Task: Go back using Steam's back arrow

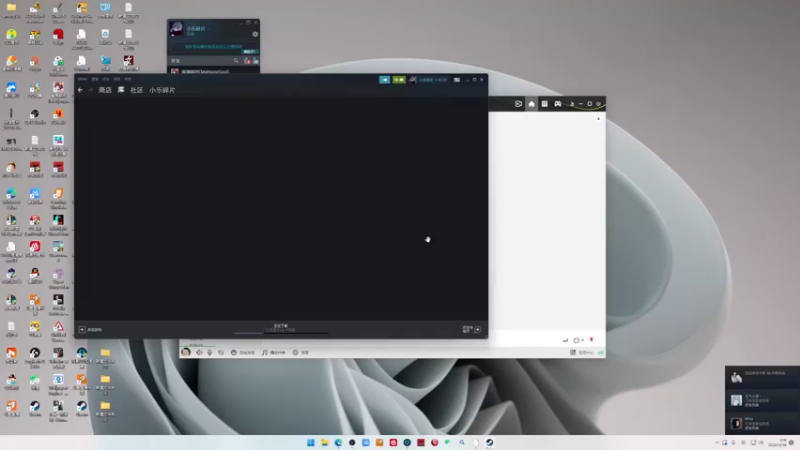Action: tap(80, 90)
